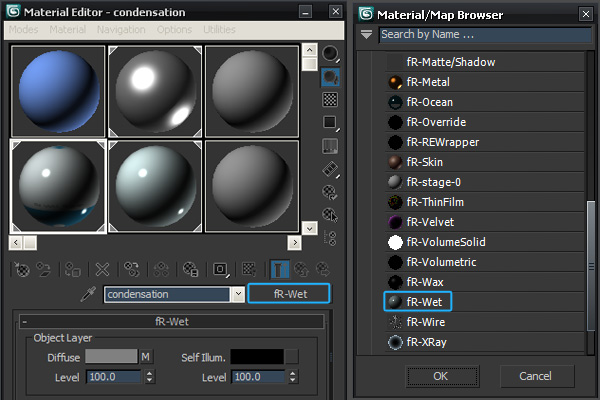Click the condensation material name field

pos(167,294)
